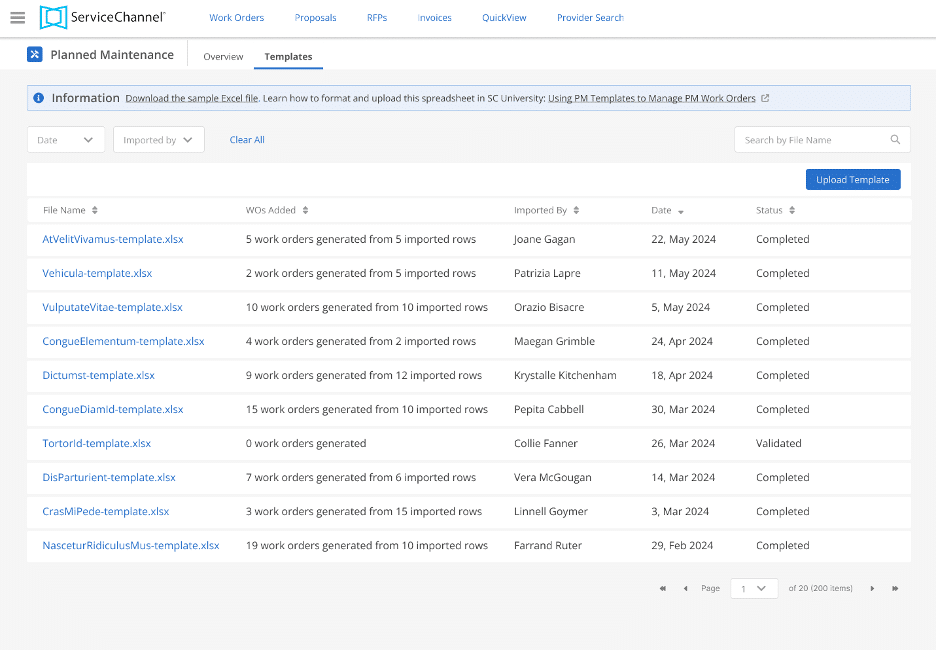
Task: Jump to the first page arrow
Action: pos(662,589)
